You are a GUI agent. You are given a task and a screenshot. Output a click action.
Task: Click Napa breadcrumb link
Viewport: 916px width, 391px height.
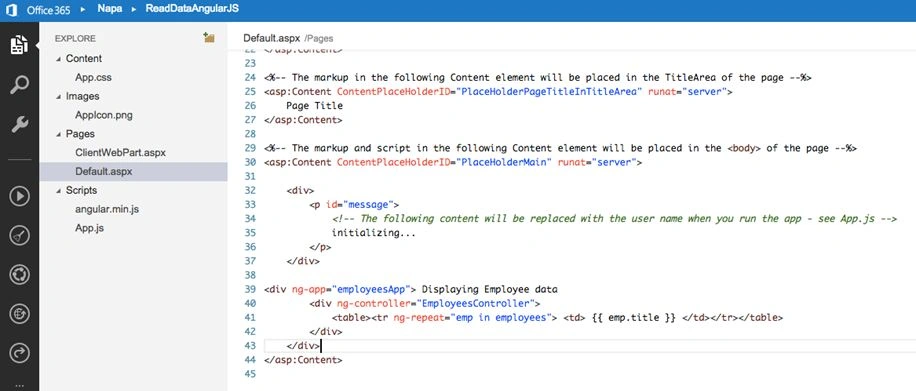tap(109, 9)
